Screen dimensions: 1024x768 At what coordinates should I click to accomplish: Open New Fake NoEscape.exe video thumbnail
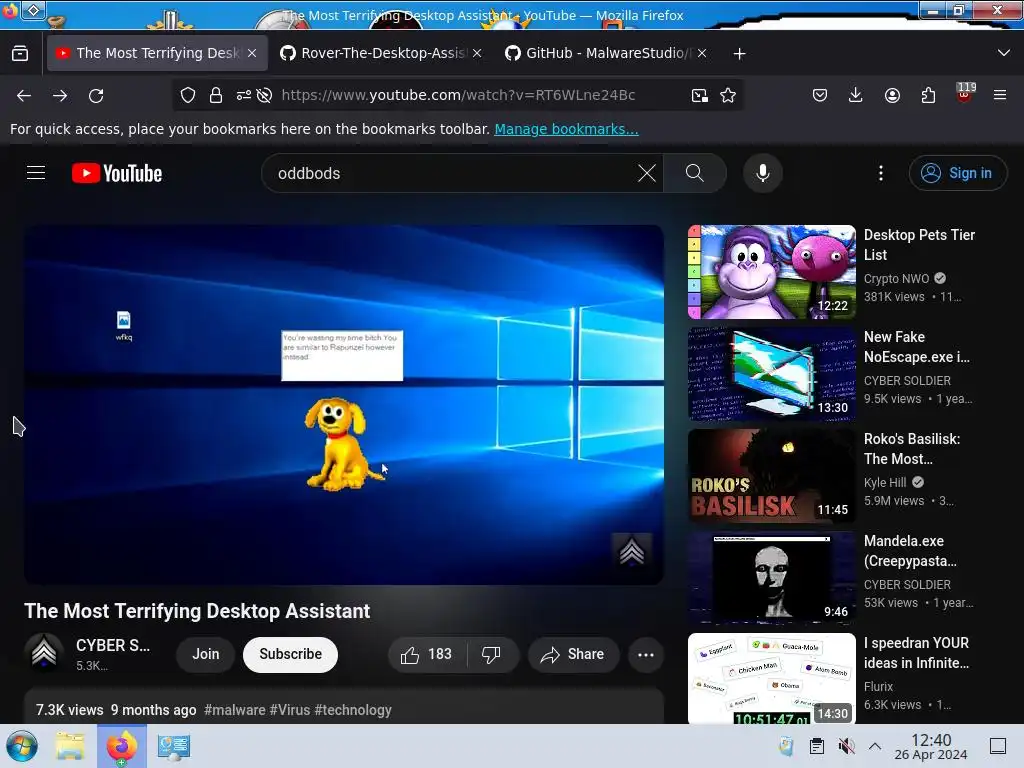pyautogui.click(x=772, y=374)
